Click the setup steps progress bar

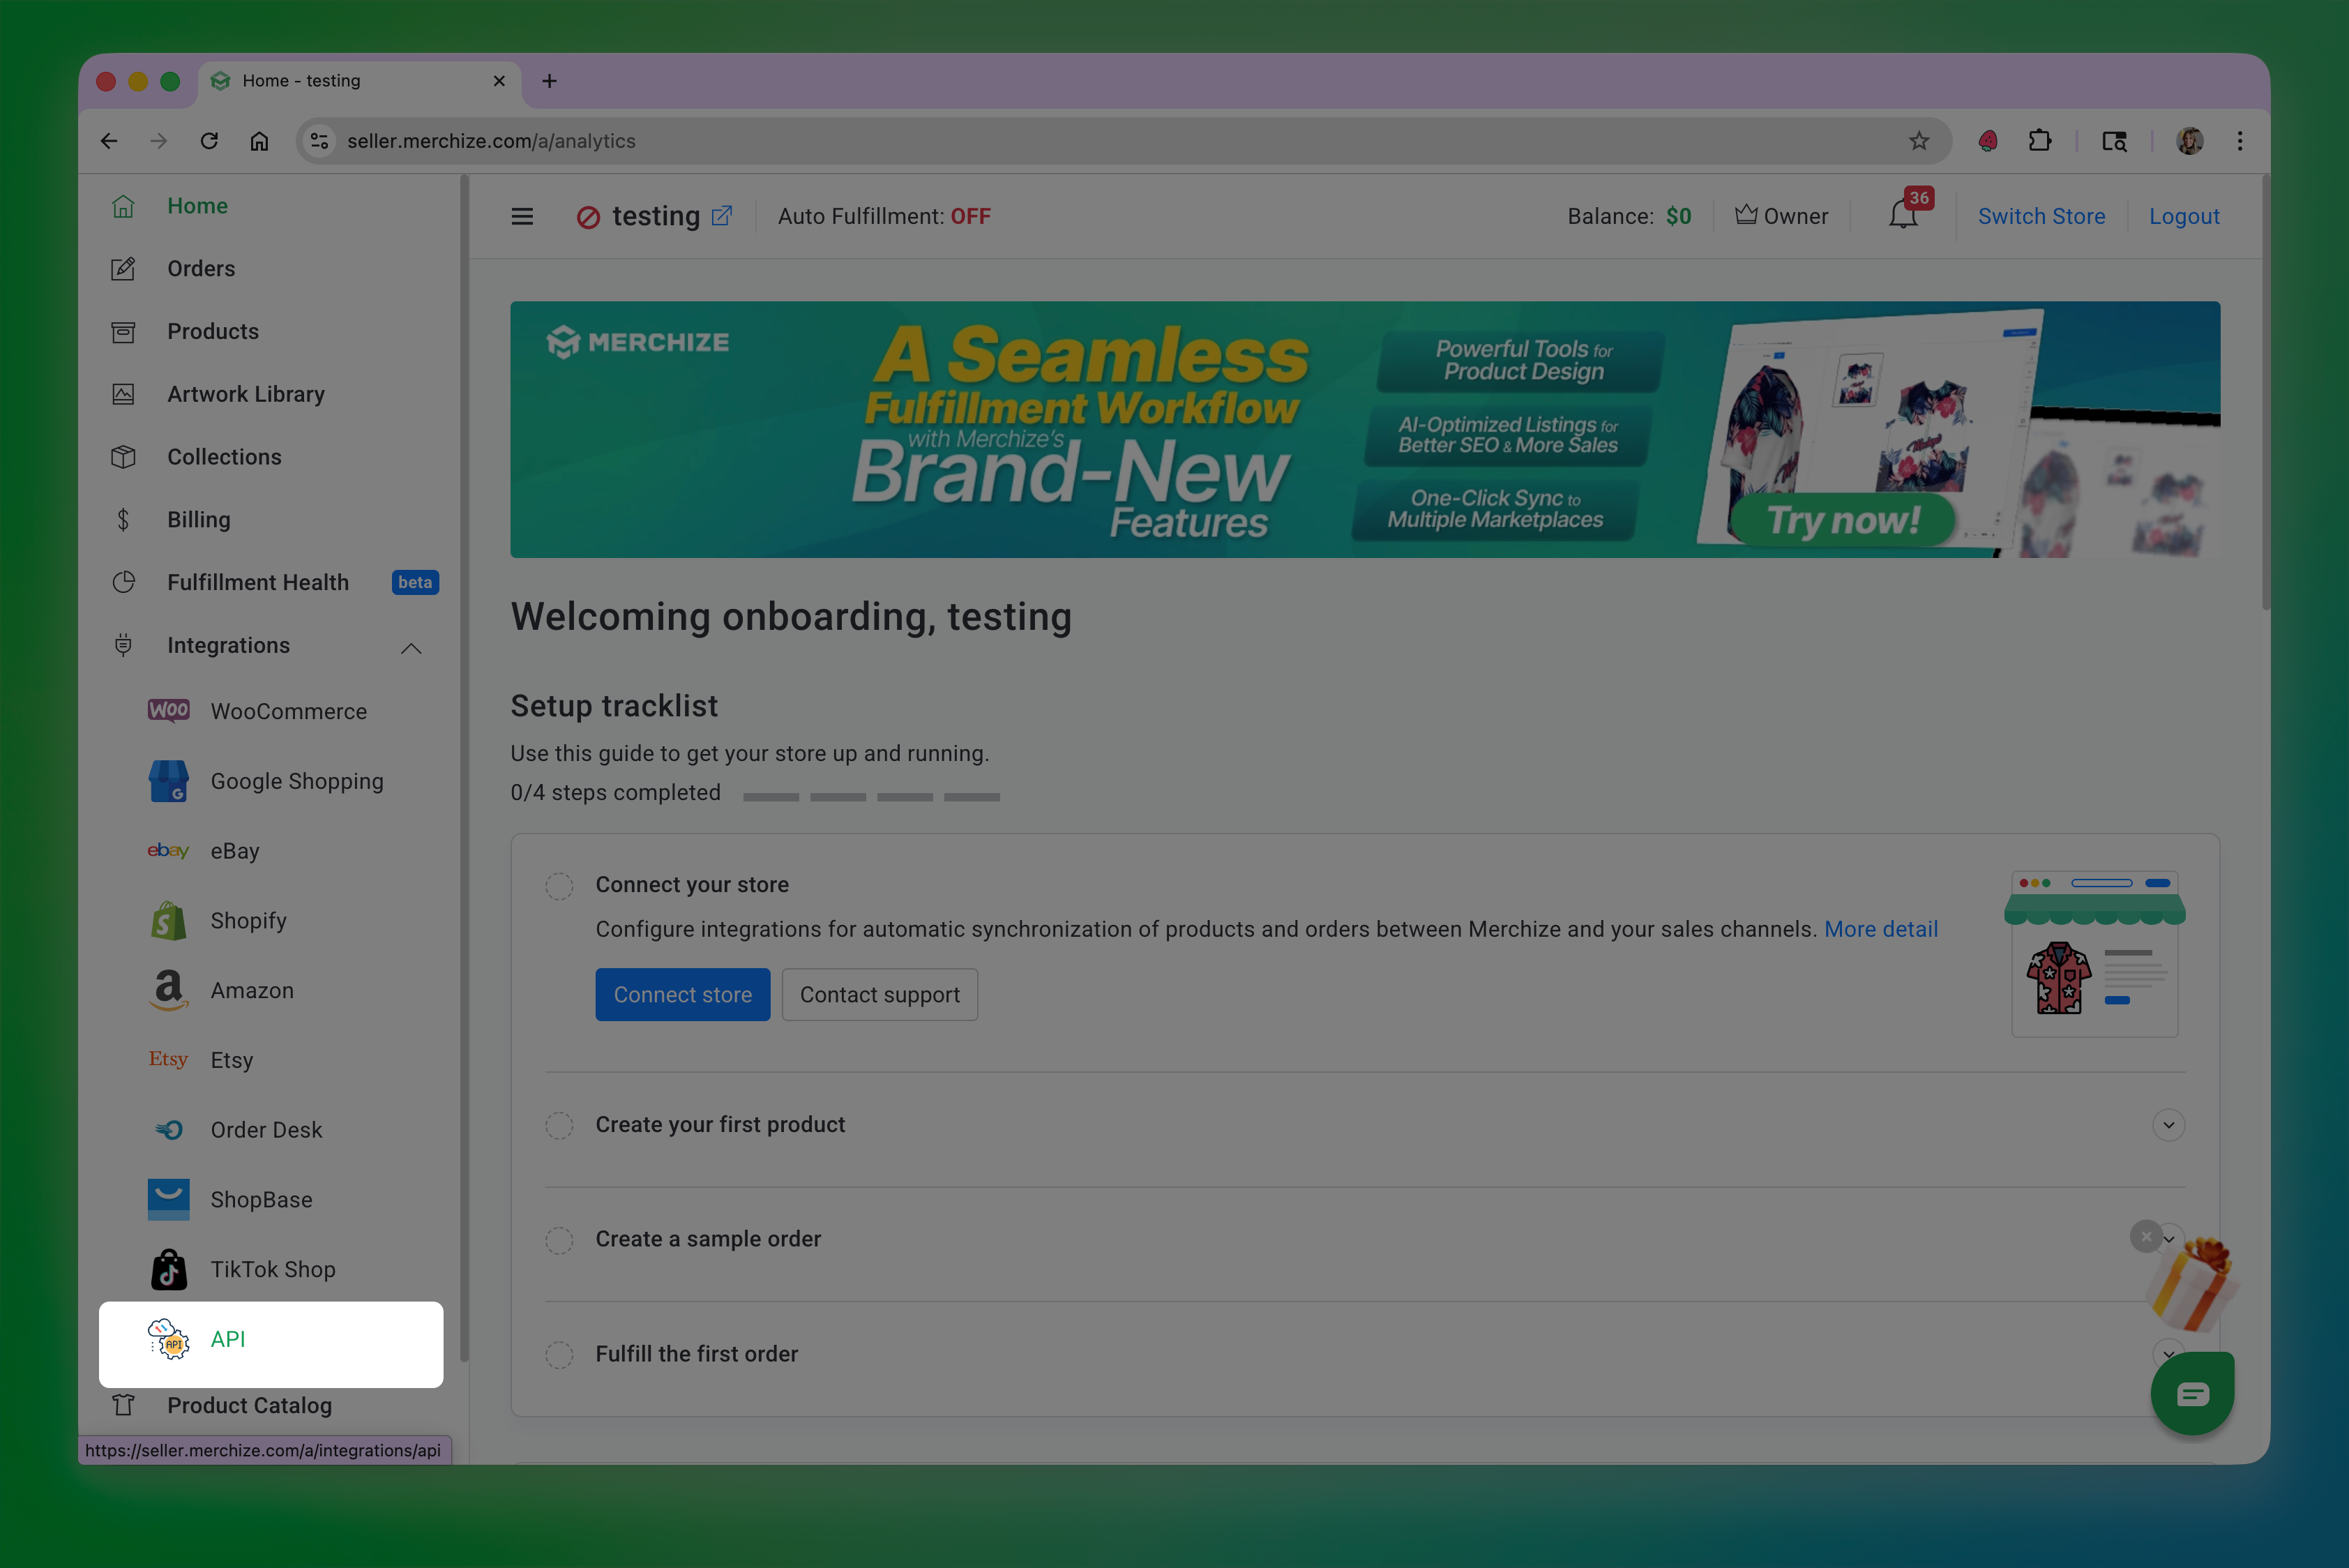pyautogui.click(x=871, y=797)
